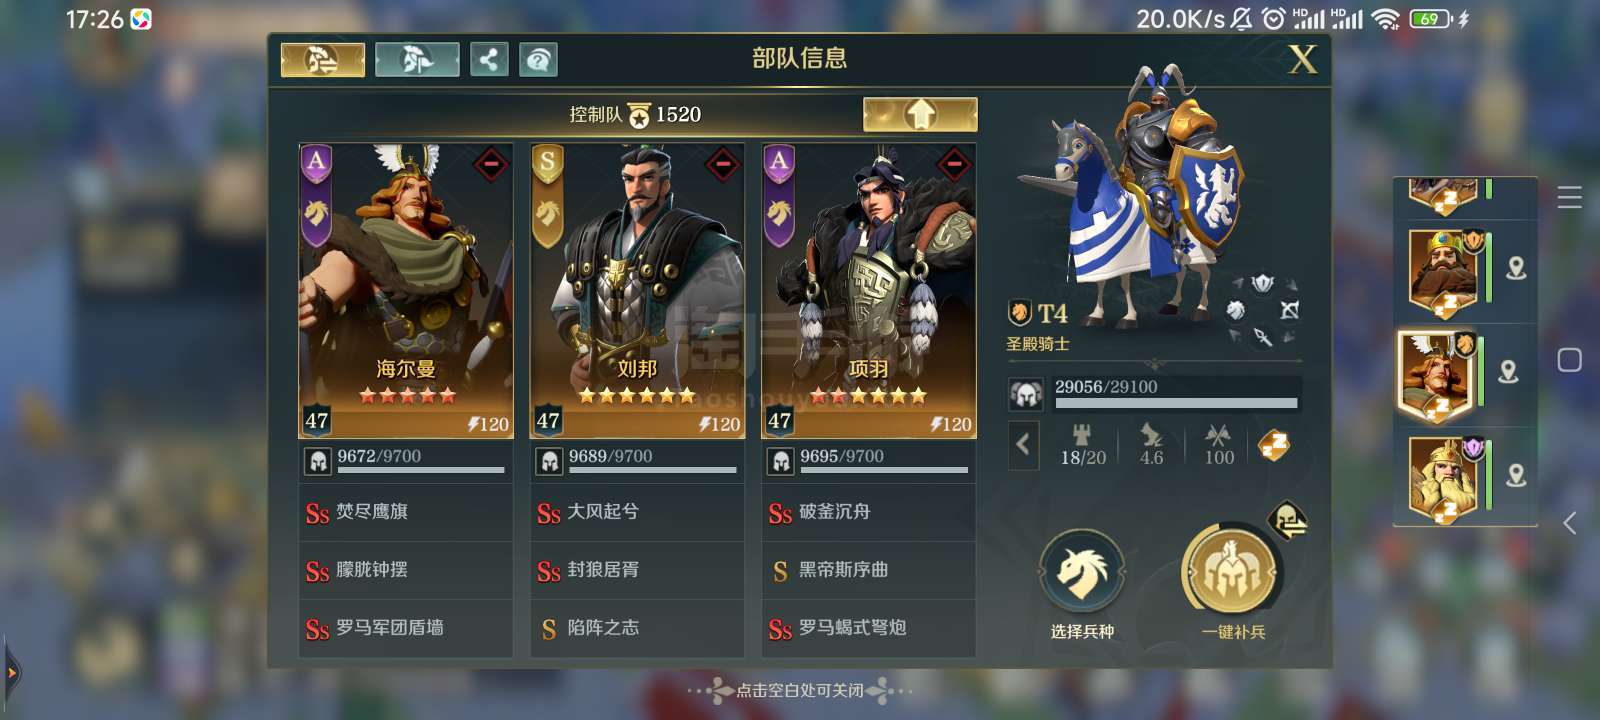Click the swap troops icon above 一键补兵
1600x720 pixels.
pos(1288,519)
